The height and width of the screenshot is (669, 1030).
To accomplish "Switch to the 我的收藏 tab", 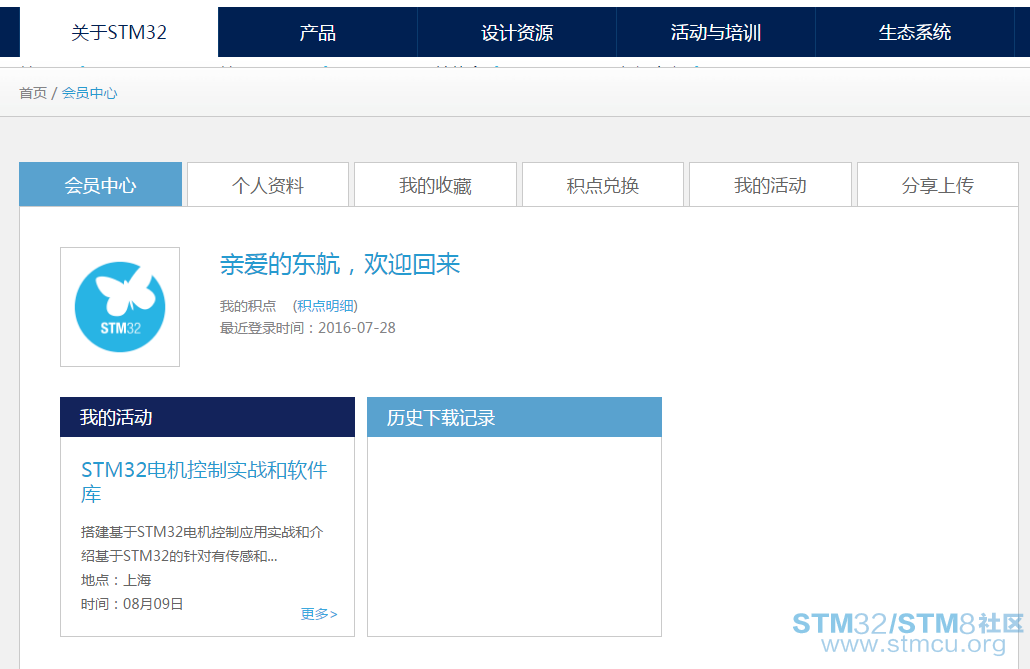I will (x=436, y=185).
